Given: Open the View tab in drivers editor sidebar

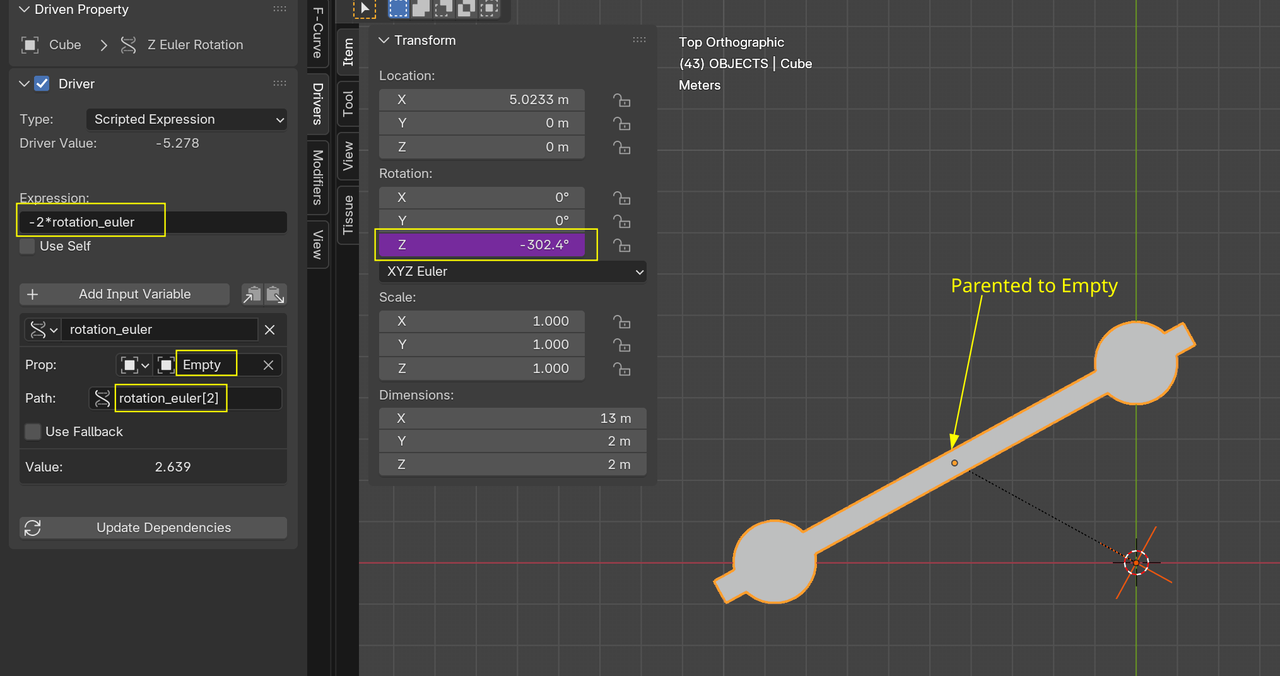Looking at the screenshot, I should point(318,245).
